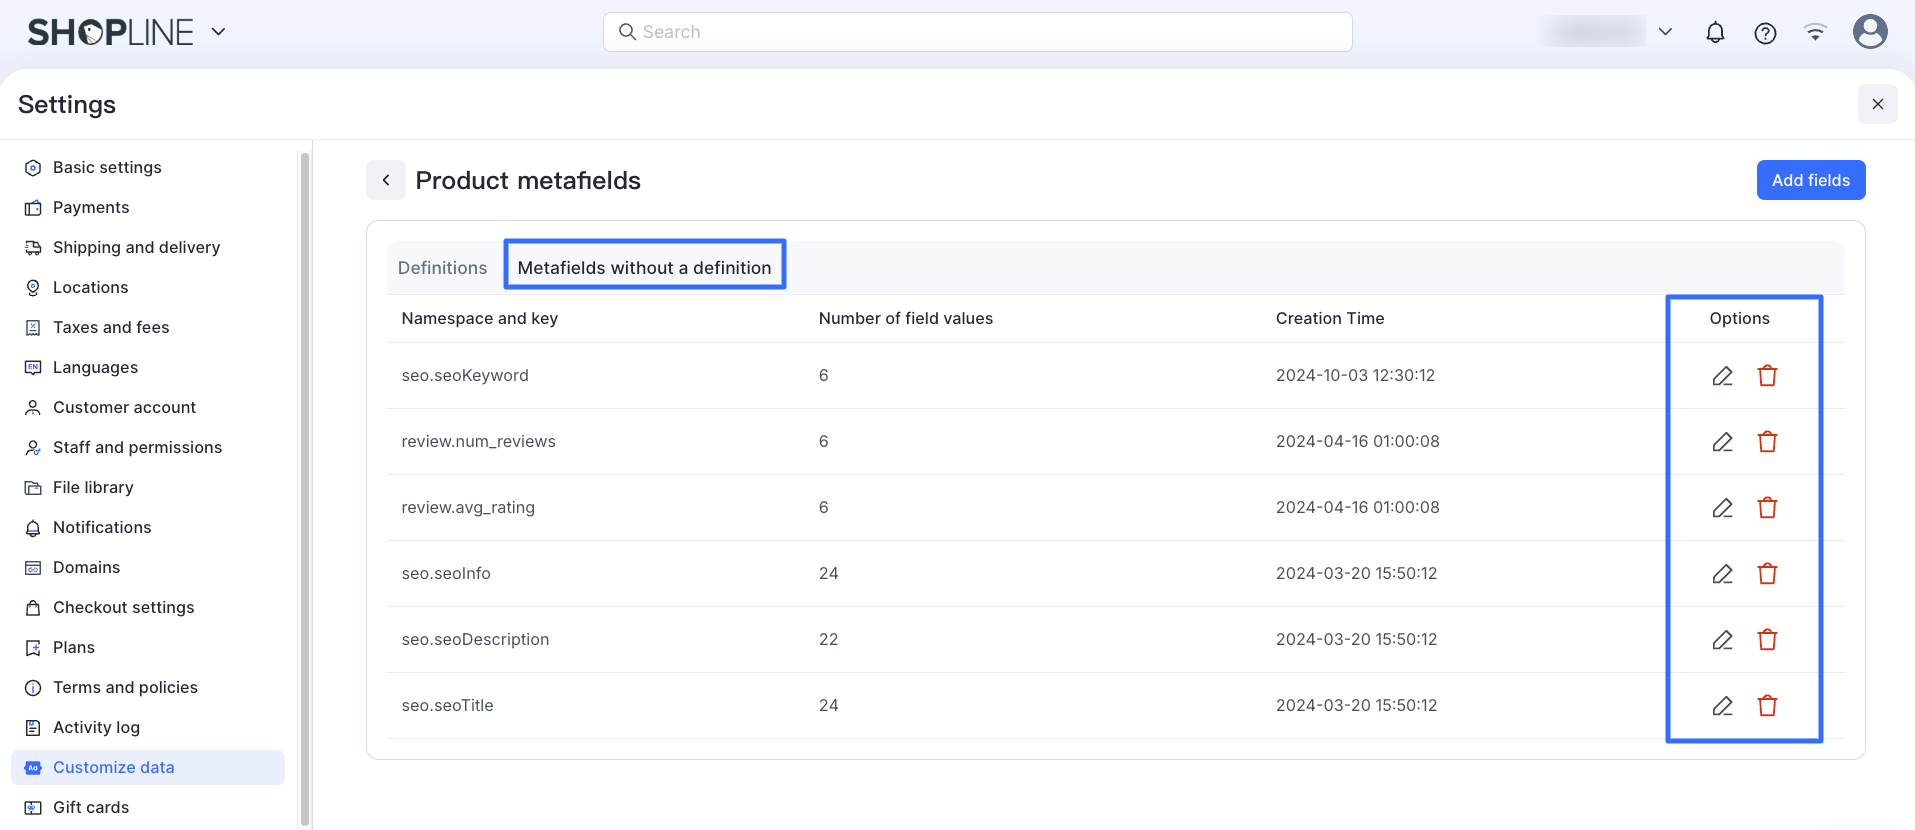The height and width of the screenshot is (830, 1915).
Task: Switch to the Definitions tab
Action: pos(442,268)
